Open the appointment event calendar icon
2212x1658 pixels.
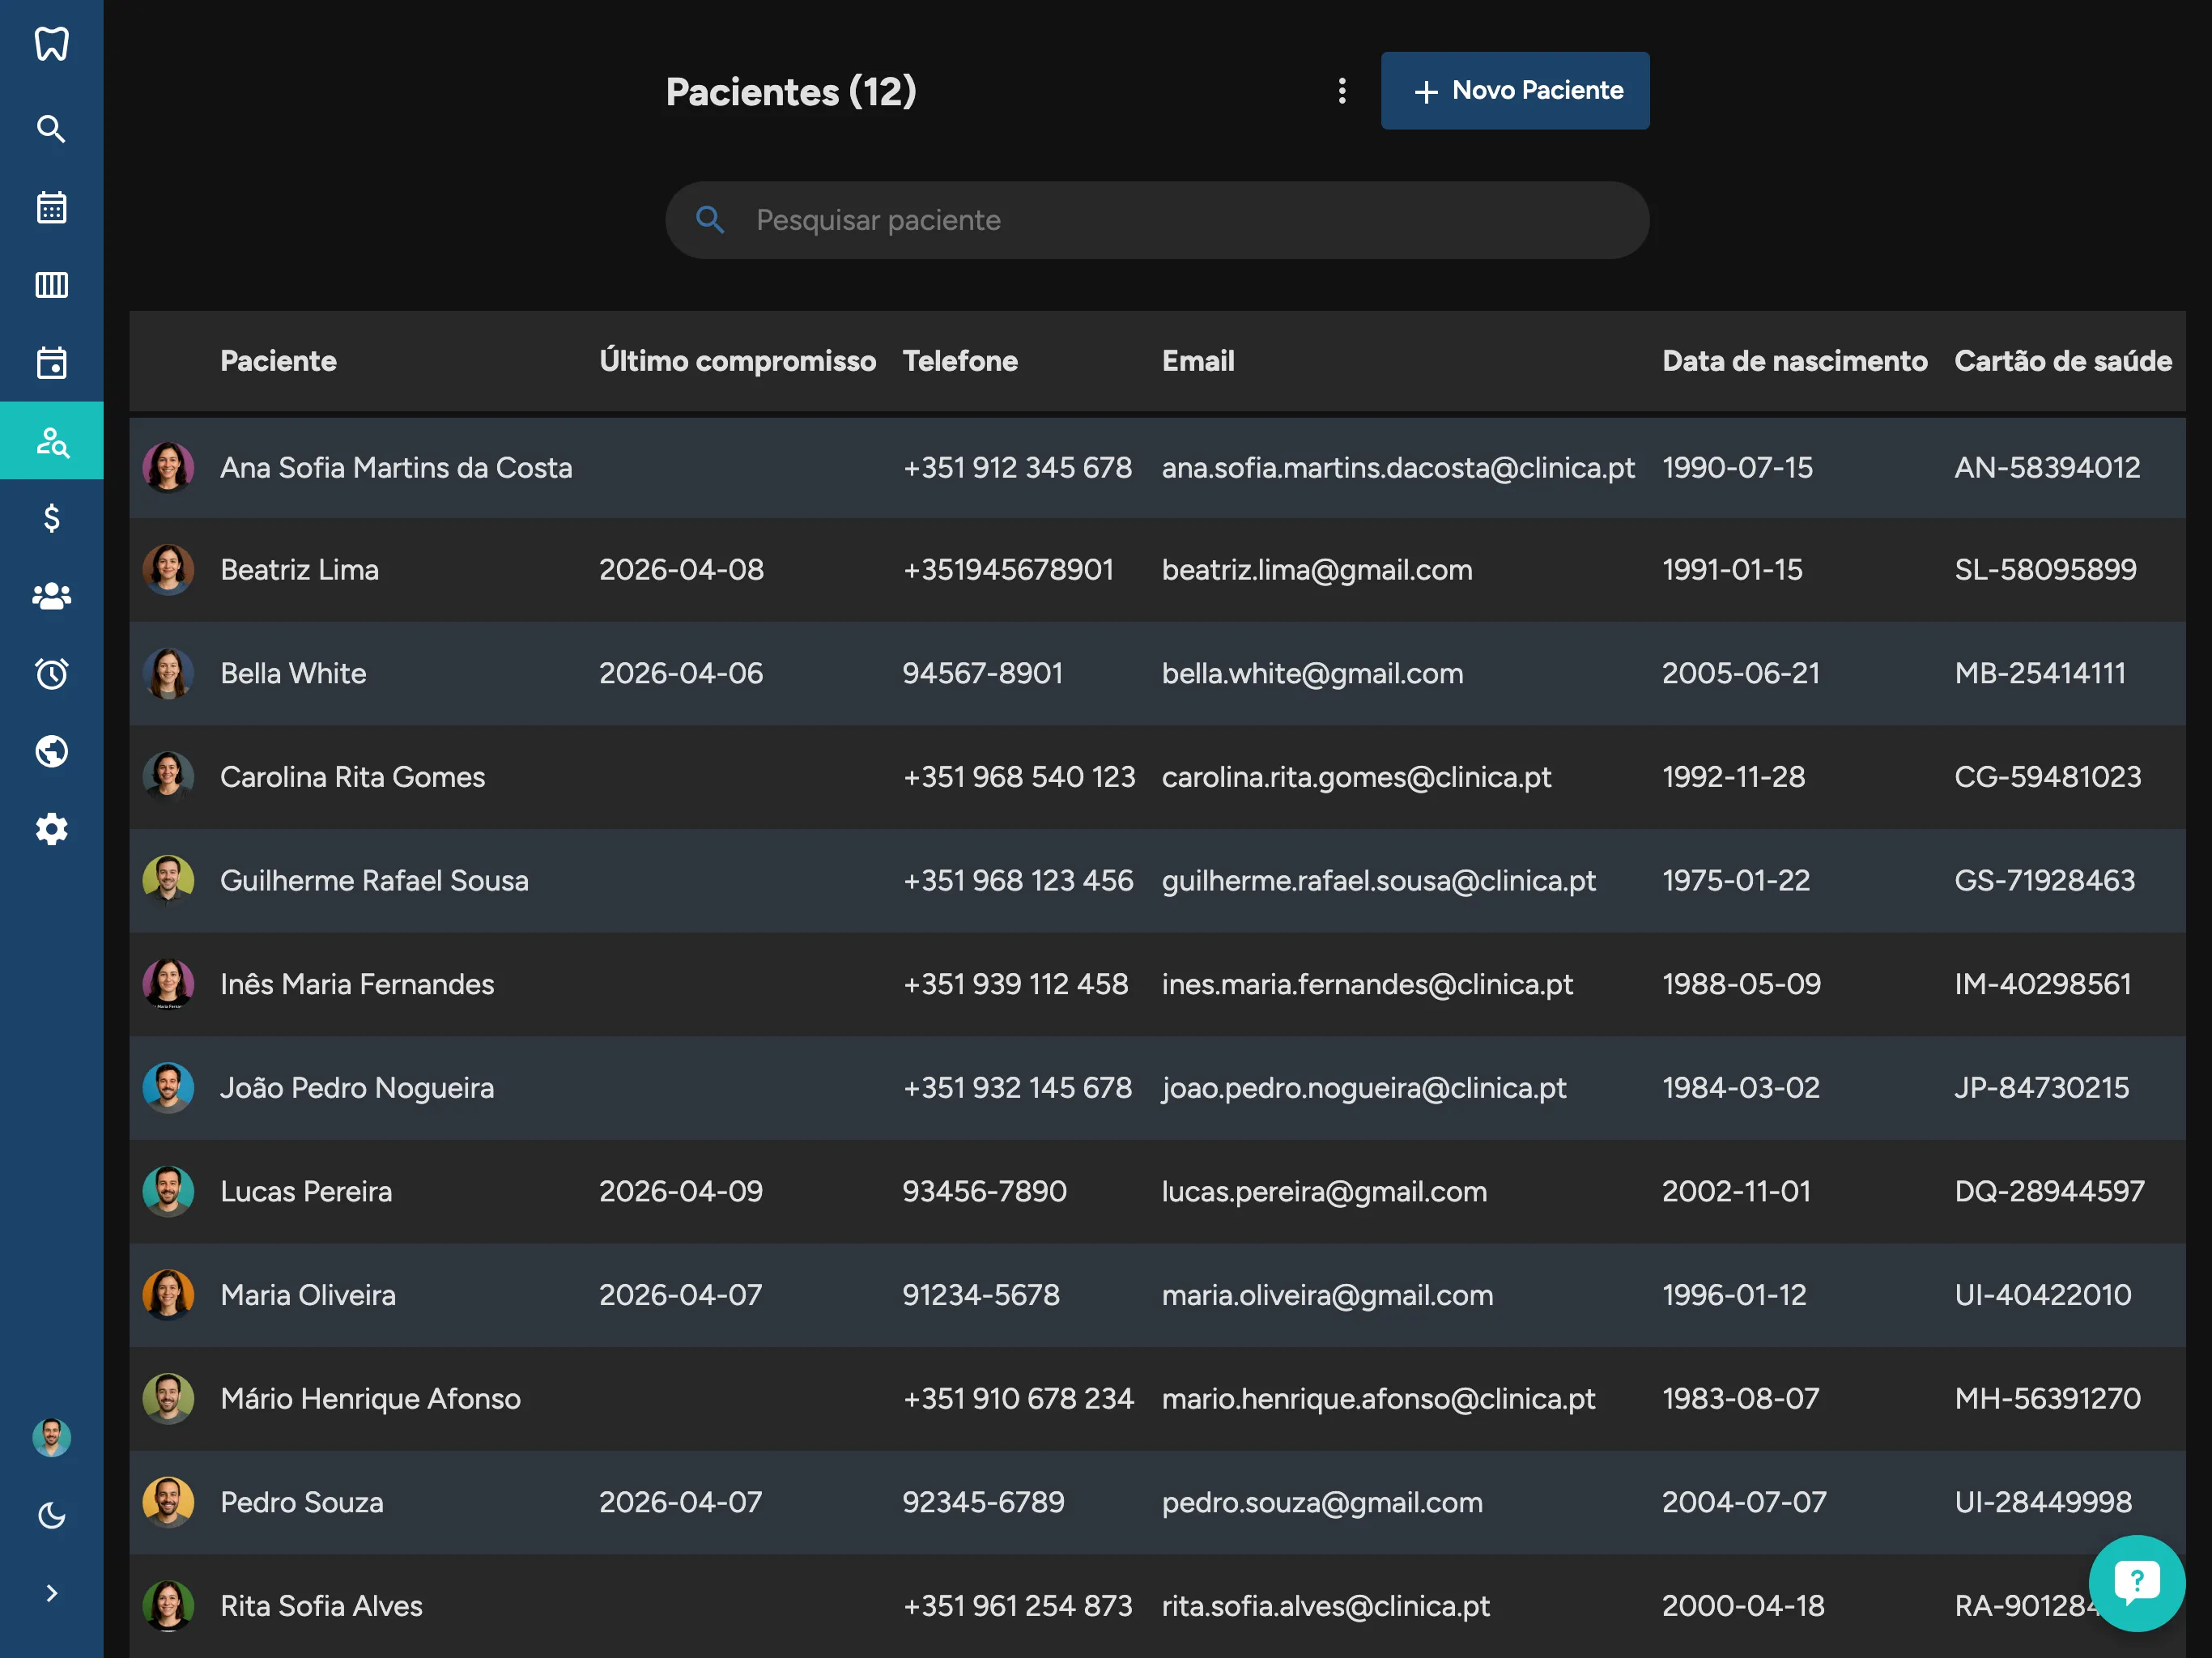(x=51, y=363)
